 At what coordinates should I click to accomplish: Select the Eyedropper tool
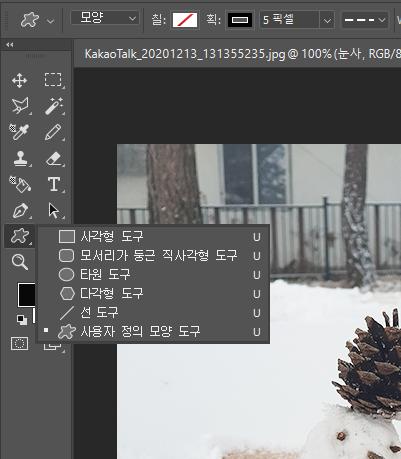pos(19,132)
